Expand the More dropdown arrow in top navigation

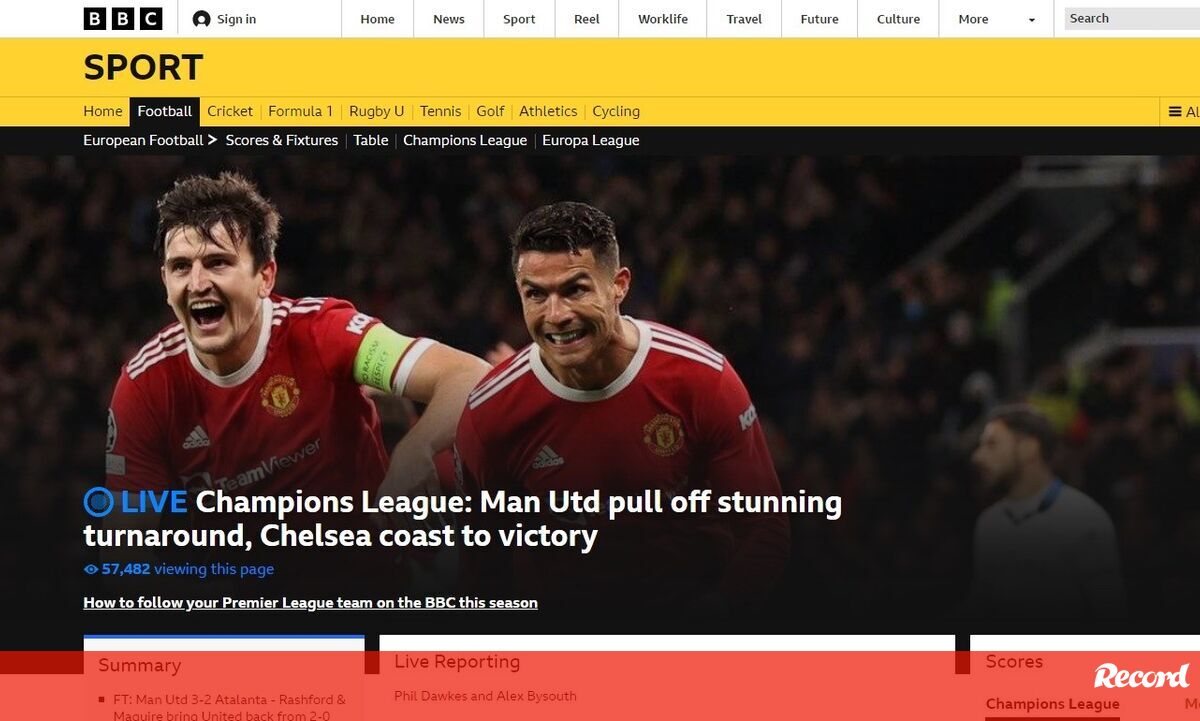point(1032,20)
